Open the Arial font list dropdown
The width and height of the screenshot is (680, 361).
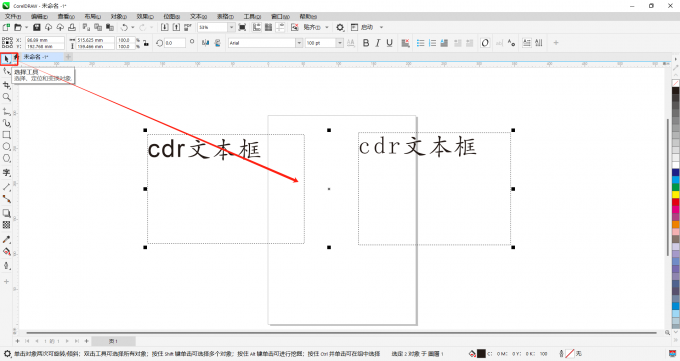pos(299,43)
